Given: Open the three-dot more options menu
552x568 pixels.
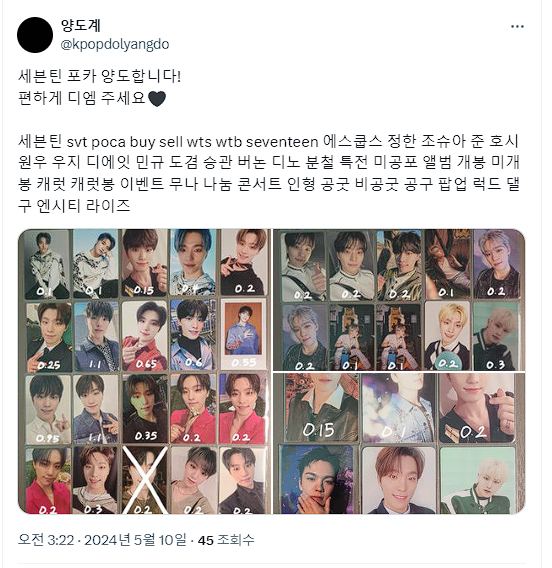Looking at the screenshot, I should click(517, 26).
